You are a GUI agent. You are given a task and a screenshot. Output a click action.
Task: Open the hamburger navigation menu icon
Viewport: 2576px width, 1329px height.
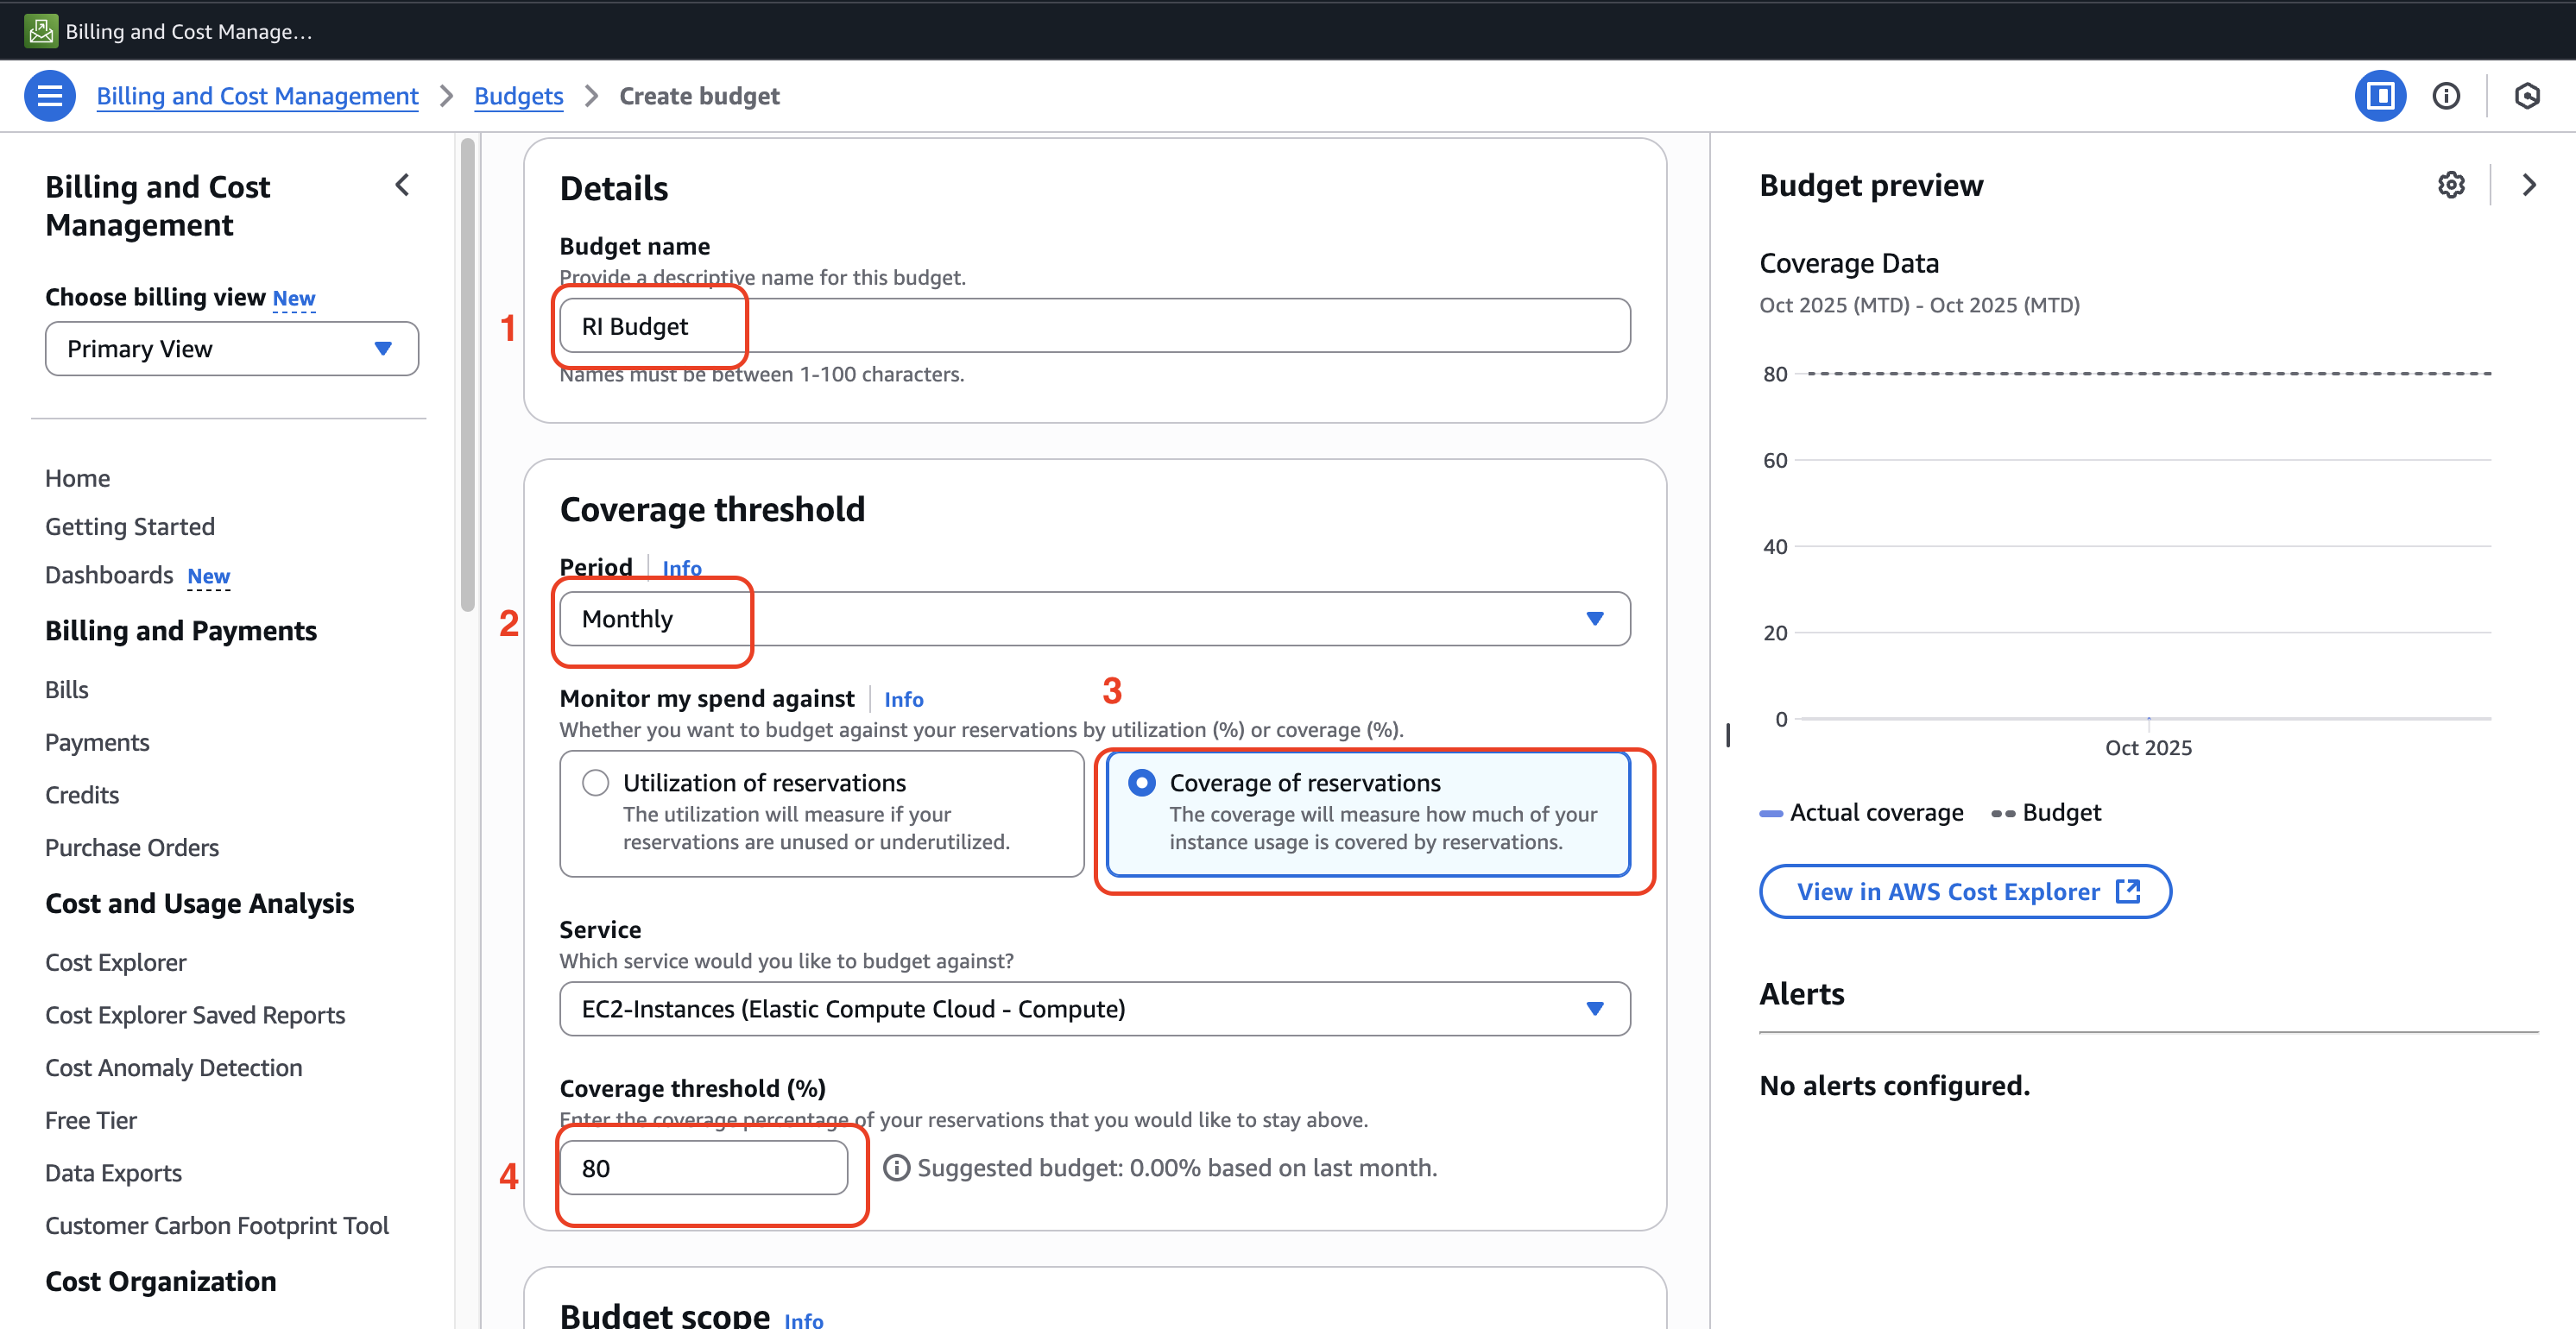pos(49,96)
